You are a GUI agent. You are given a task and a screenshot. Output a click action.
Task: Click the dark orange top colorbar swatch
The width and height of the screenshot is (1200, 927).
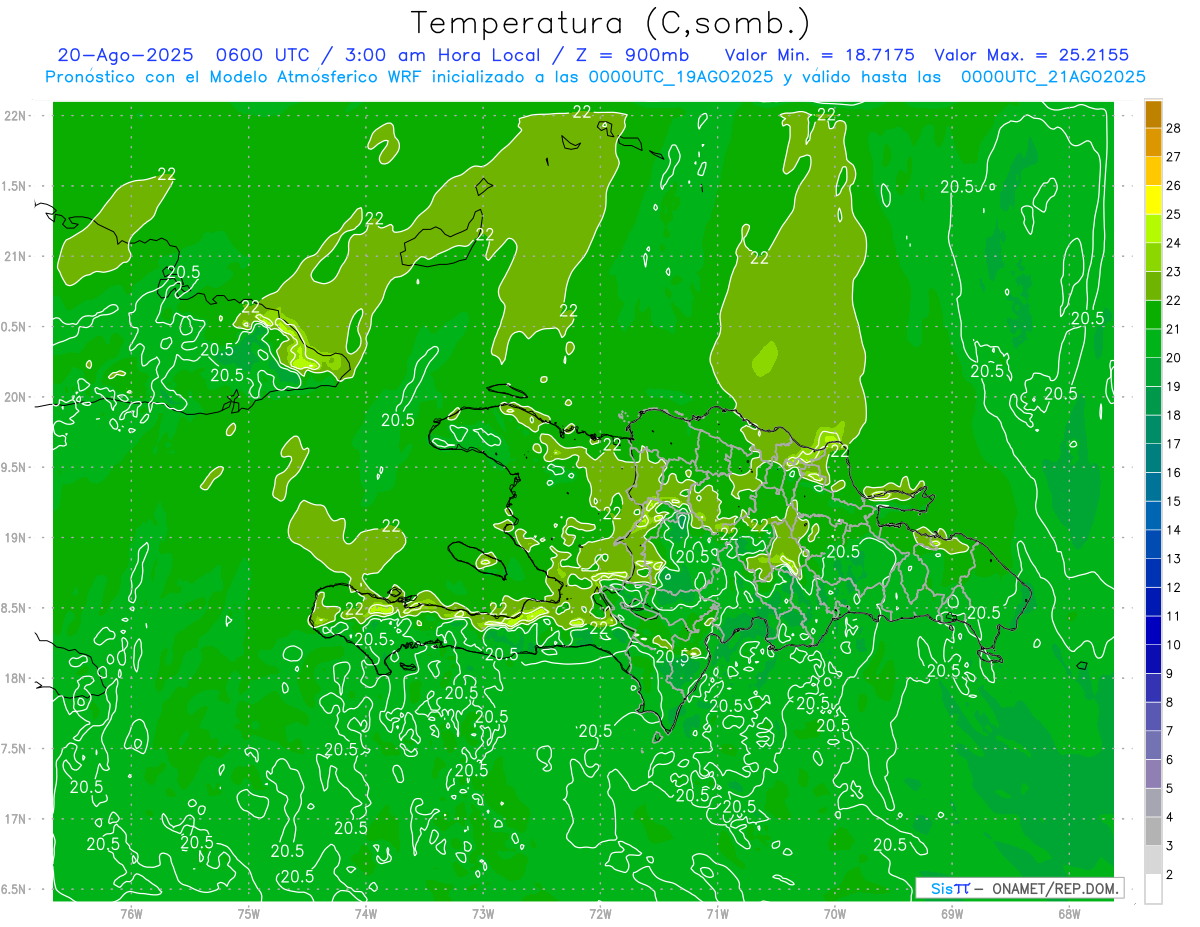(1153, 113)
